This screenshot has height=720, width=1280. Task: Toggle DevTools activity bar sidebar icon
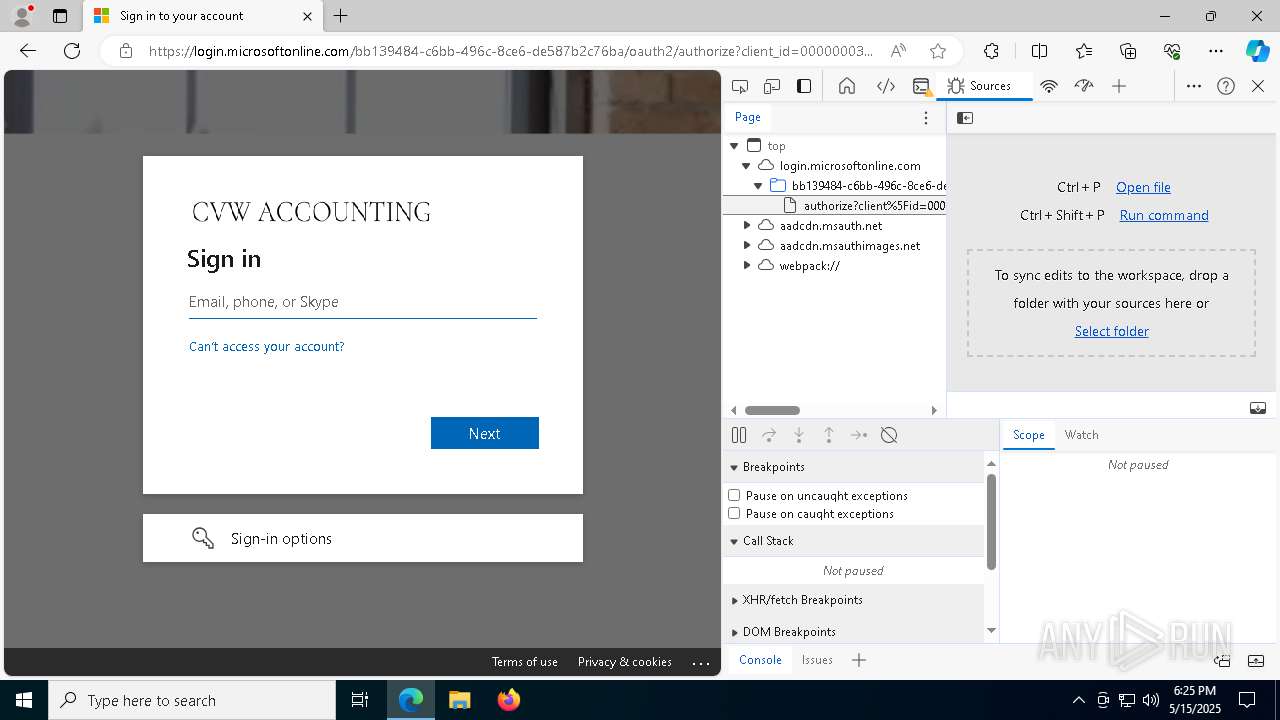[804, 86]
